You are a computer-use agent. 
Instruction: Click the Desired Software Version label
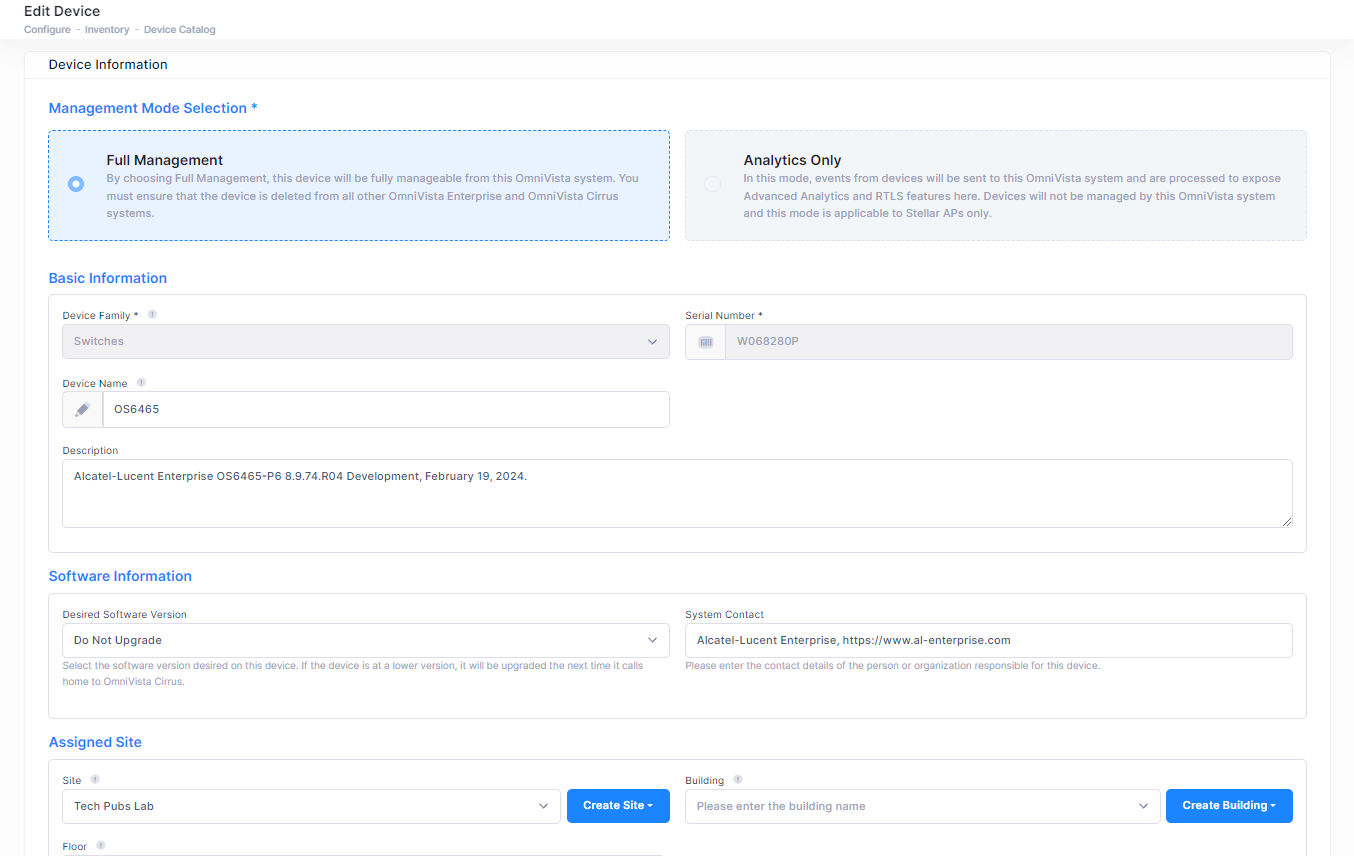(x=124, y=615)
